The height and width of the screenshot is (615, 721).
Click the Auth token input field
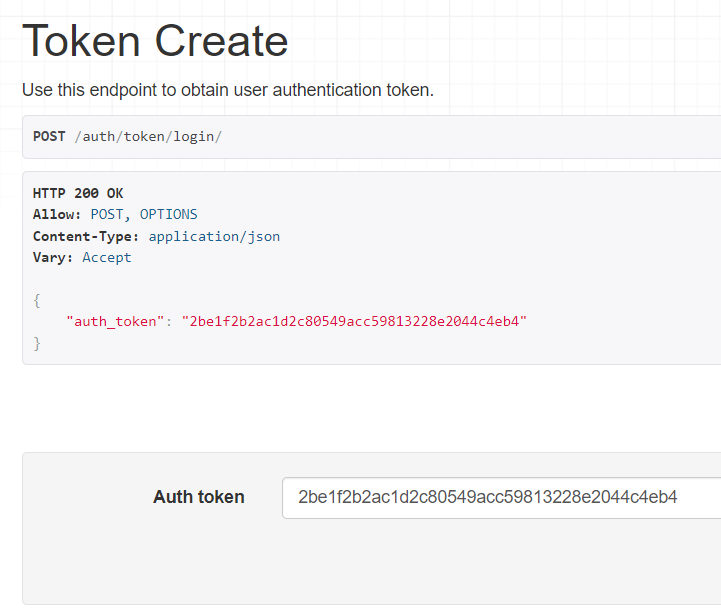500,497
